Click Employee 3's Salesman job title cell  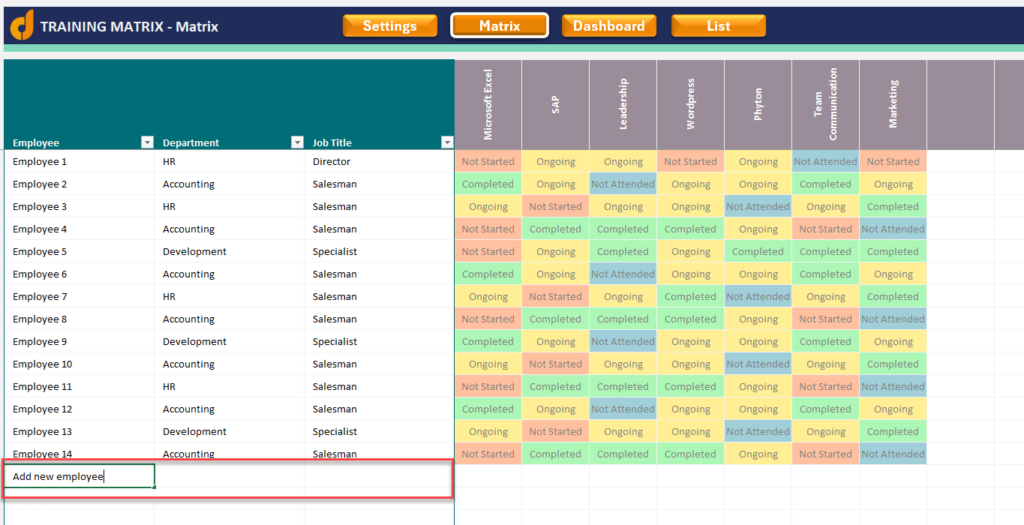(x=379, y=206)
